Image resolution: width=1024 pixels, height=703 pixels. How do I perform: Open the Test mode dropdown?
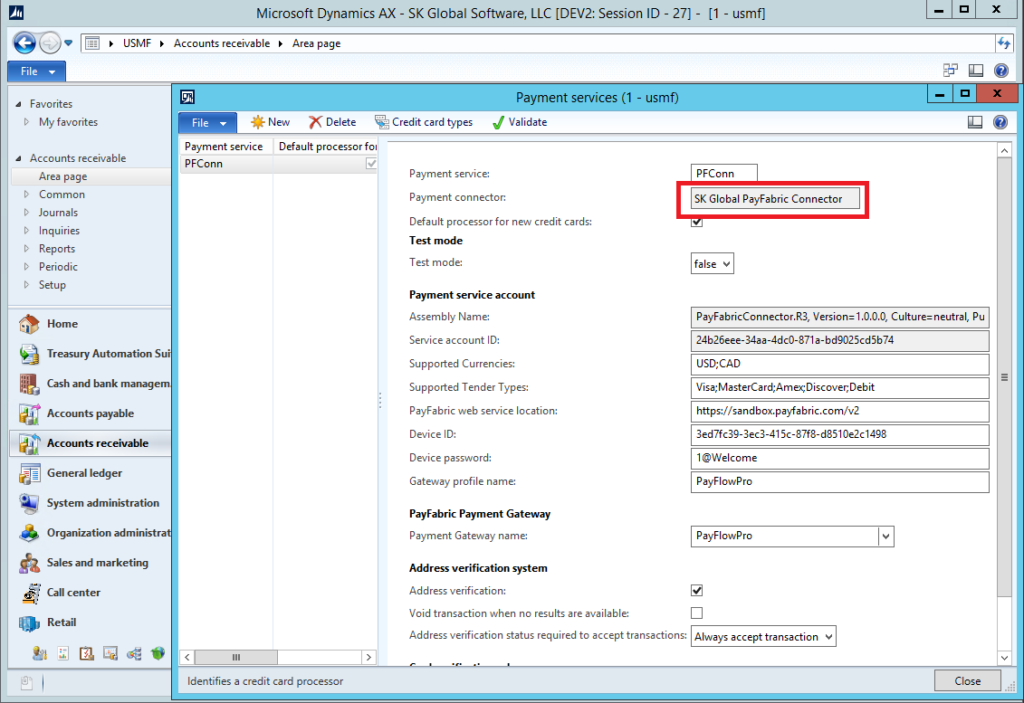[712, 264]
